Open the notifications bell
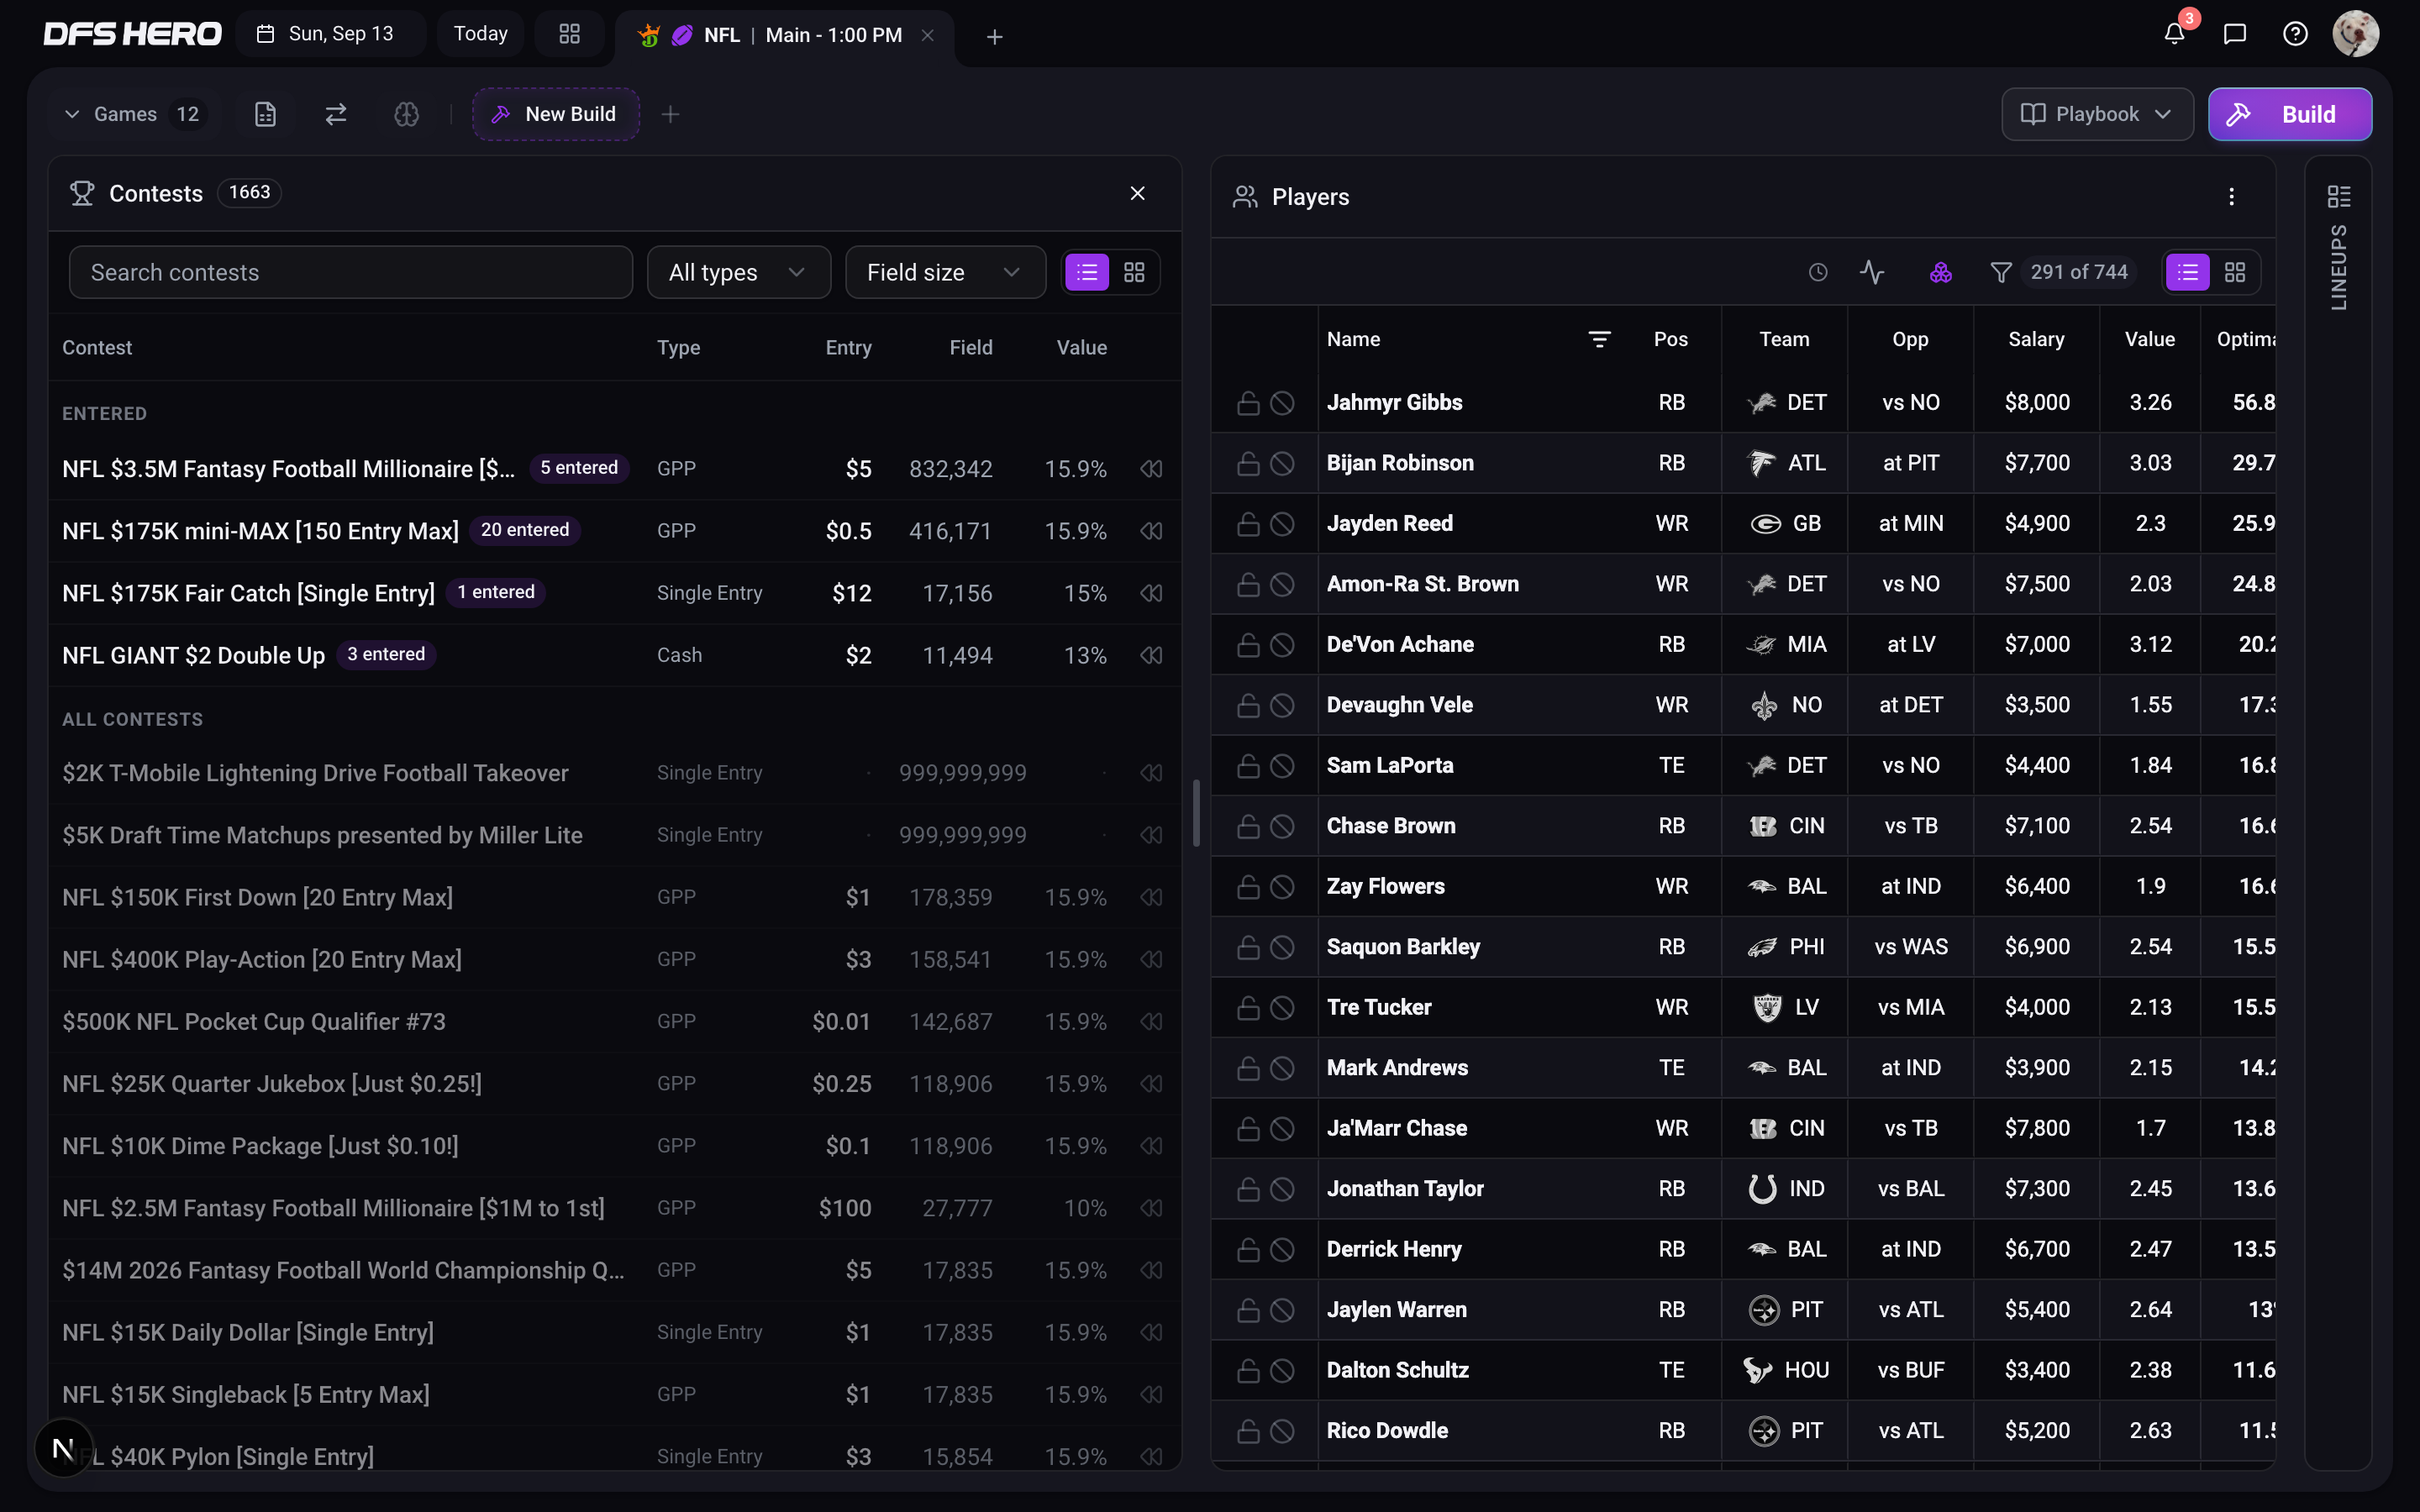The height and width of the screenshot is (1512, 2420). [2174, 34]
